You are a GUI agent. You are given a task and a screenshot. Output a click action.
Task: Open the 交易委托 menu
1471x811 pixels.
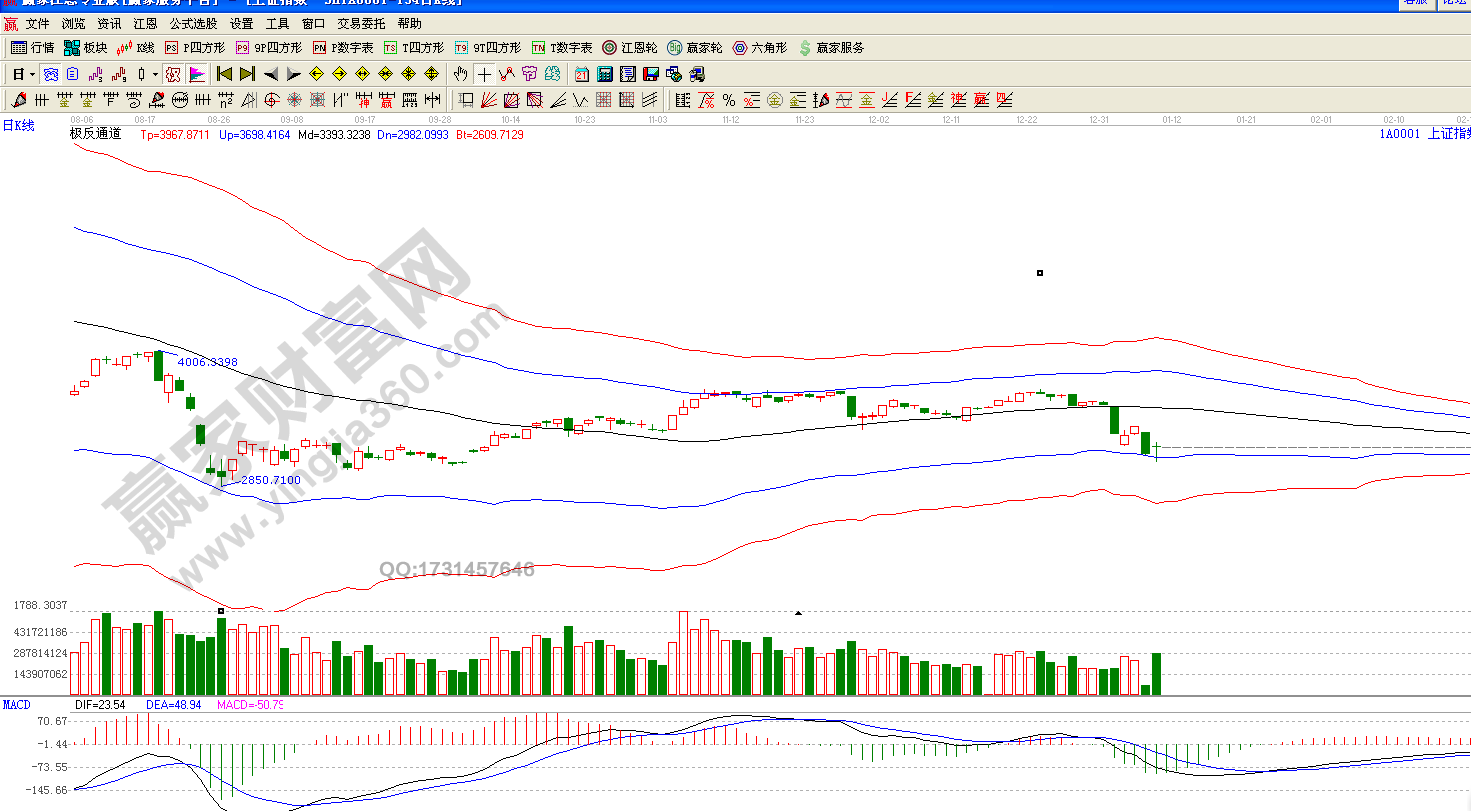coord(360,23)
